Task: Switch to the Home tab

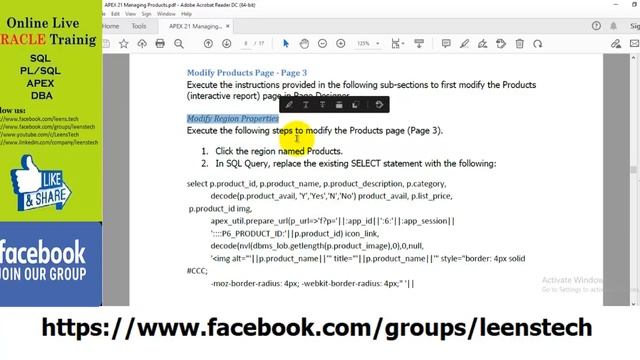Action: pyautogui.click(x=110, y=26)
